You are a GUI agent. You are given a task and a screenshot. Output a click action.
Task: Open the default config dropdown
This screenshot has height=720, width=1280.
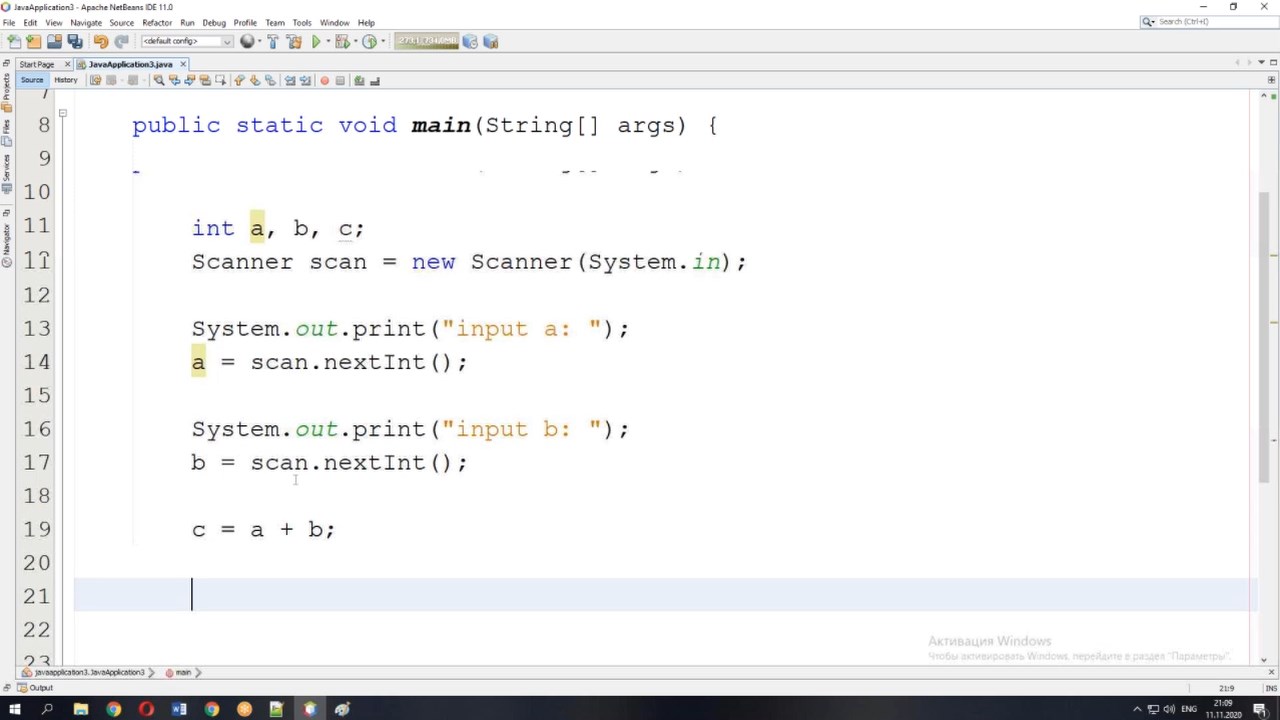(187, 41)
